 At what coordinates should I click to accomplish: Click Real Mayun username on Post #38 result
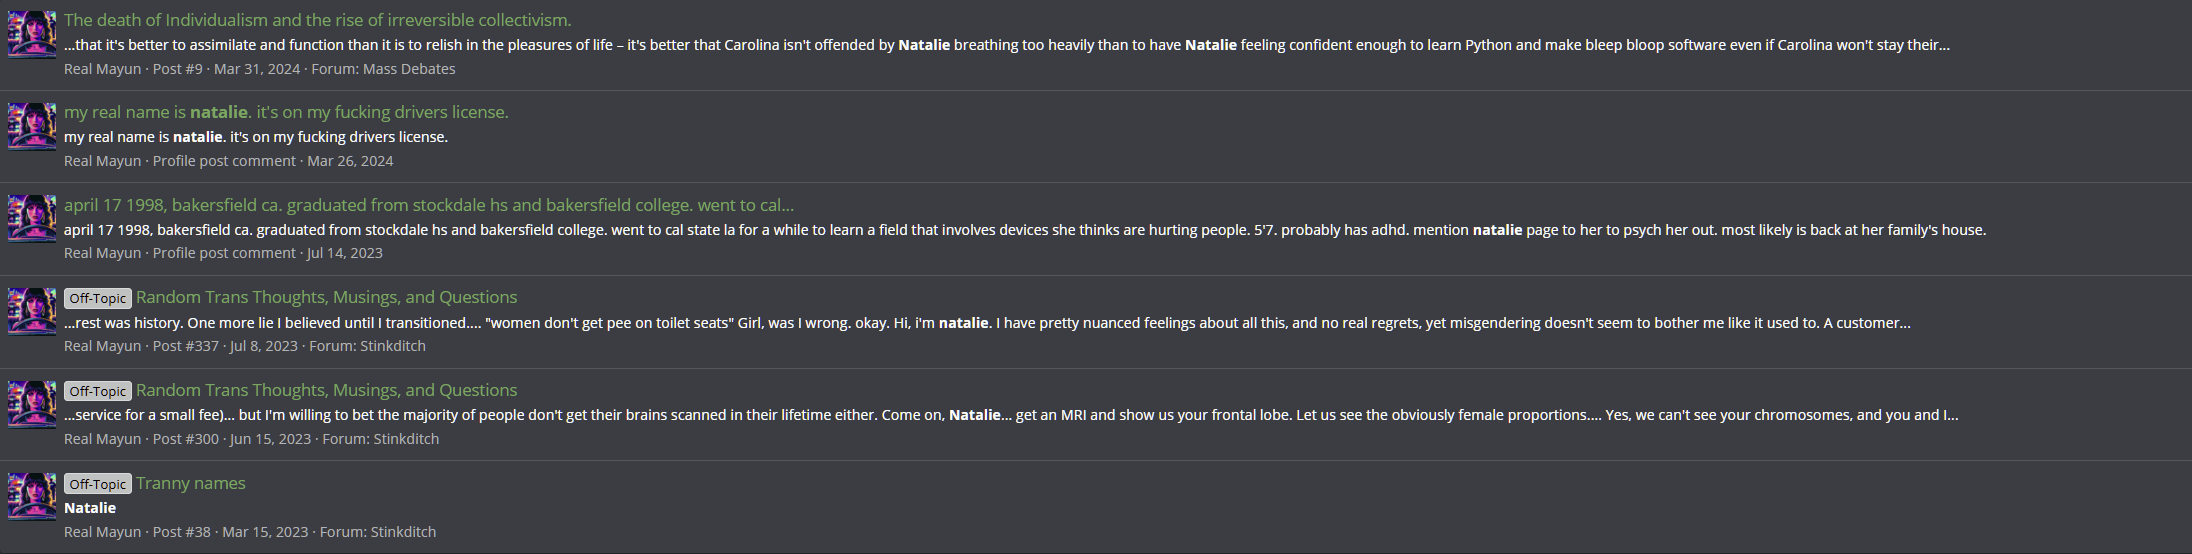[x=102, y=532]
